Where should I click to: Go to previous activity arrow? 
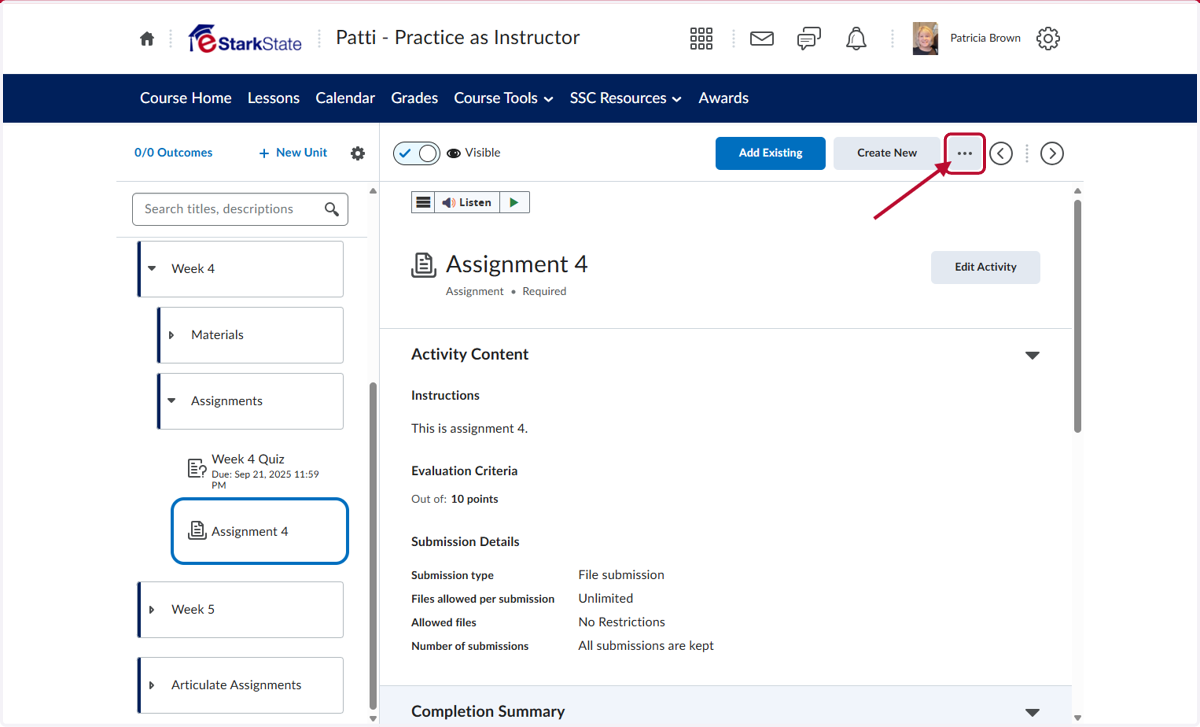point(1001,153)
